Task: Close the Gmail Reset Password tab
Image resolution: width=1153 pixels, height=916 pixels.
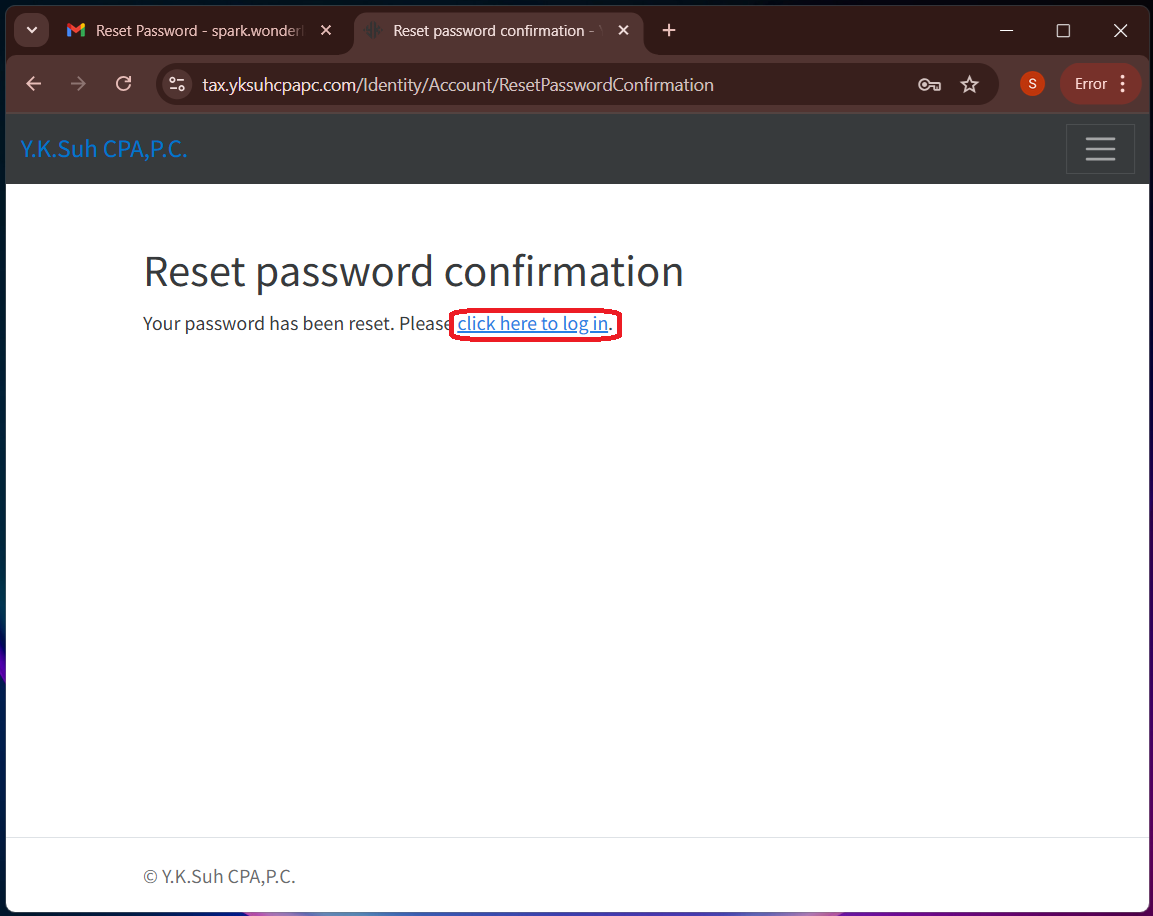Action: point(326,30)
